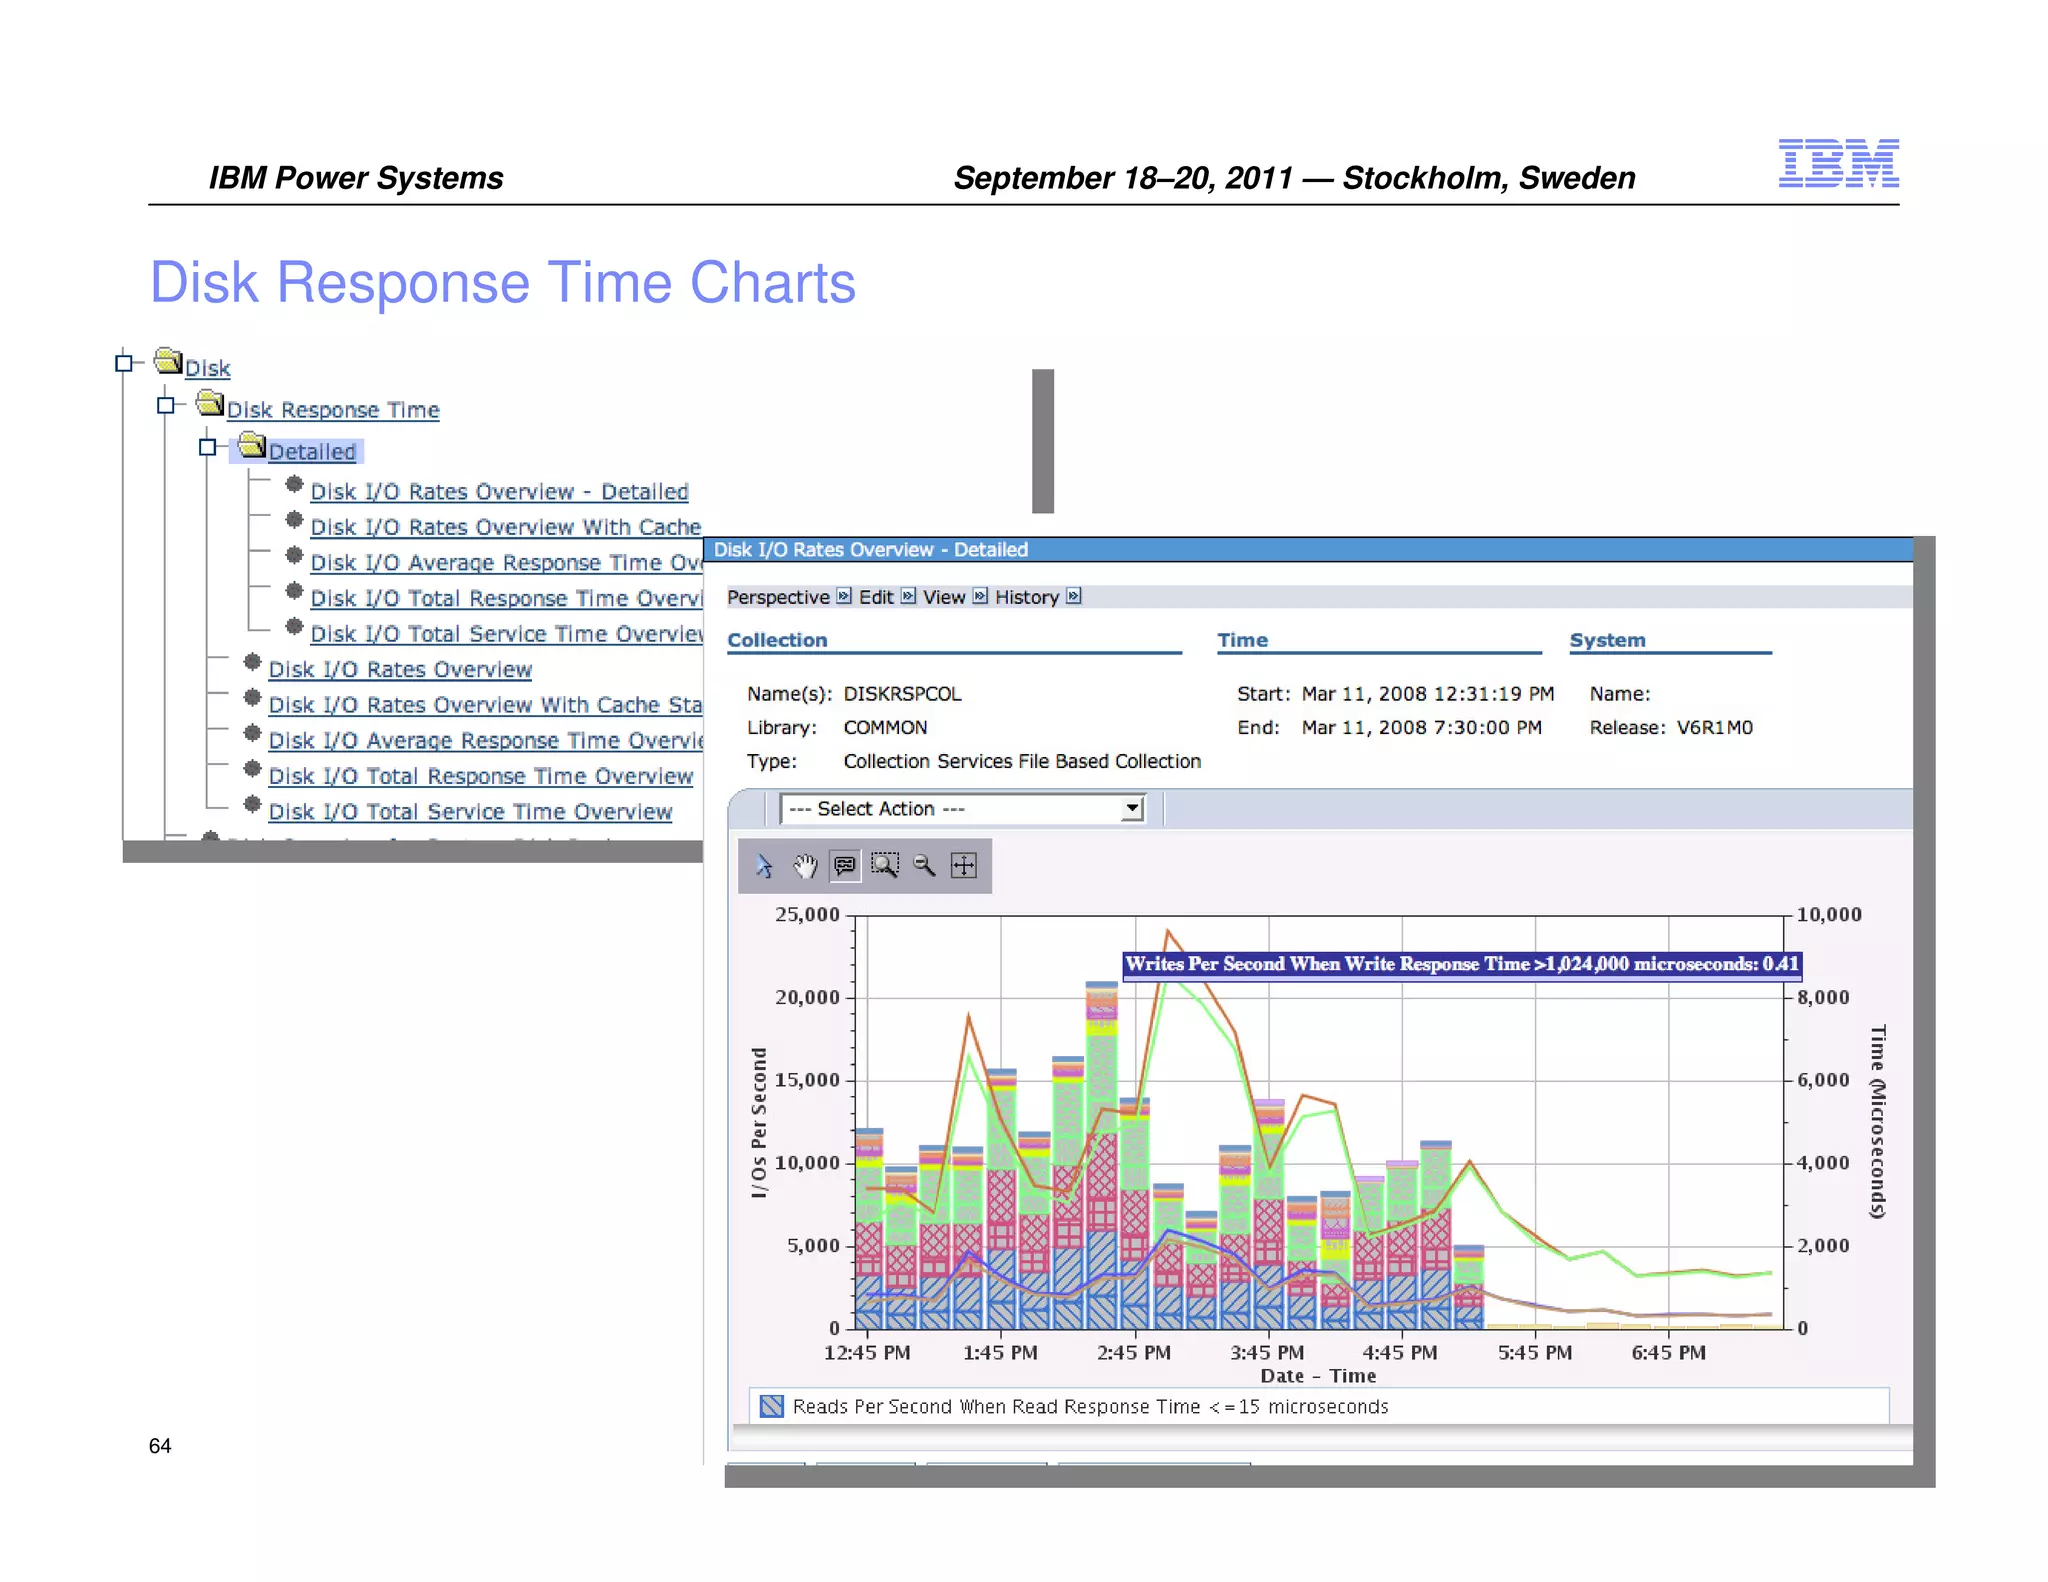The image size is (2048, 1582).
Task: Click the gear beside detailed Rates Overview With Cache
Action: (x=294, y=520)
